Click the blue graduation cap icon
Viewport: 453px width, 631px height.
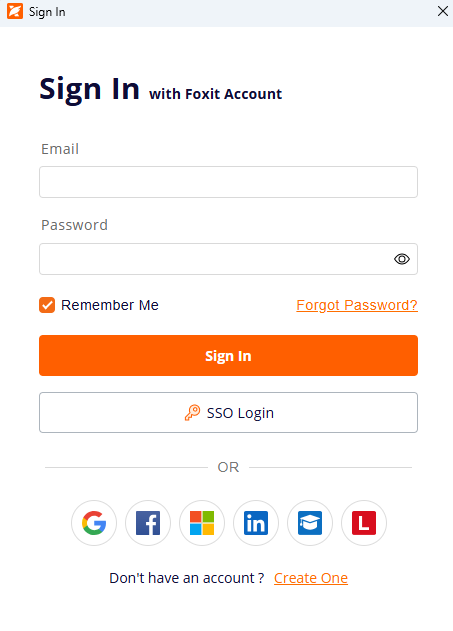click(310, 523)
